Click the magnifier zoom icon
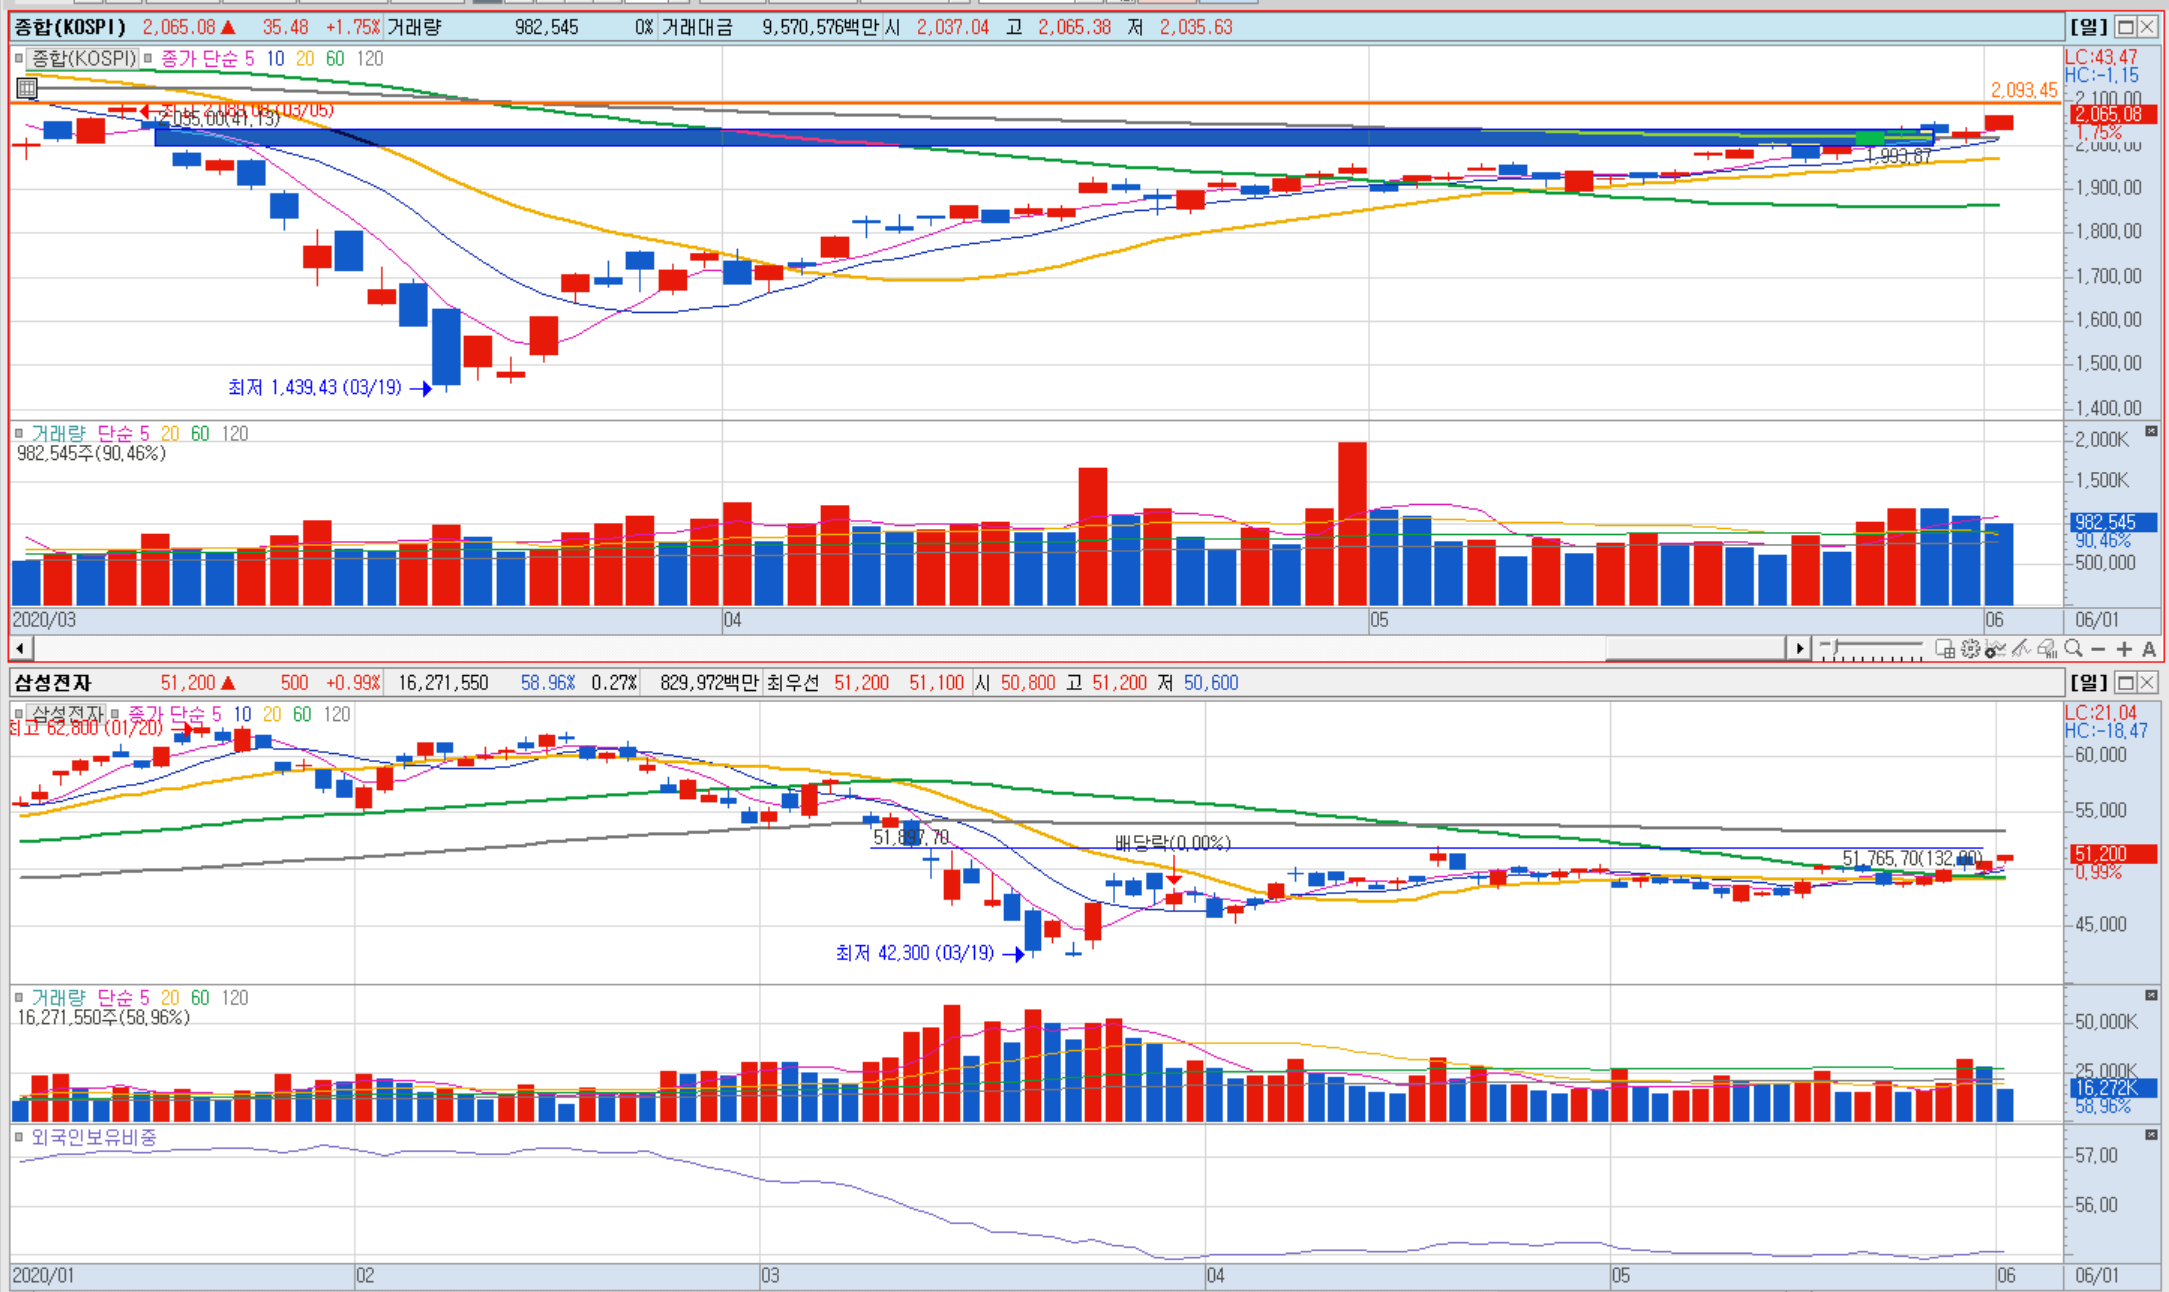The image size is (2169, 1292). (x=2073, y=649)
